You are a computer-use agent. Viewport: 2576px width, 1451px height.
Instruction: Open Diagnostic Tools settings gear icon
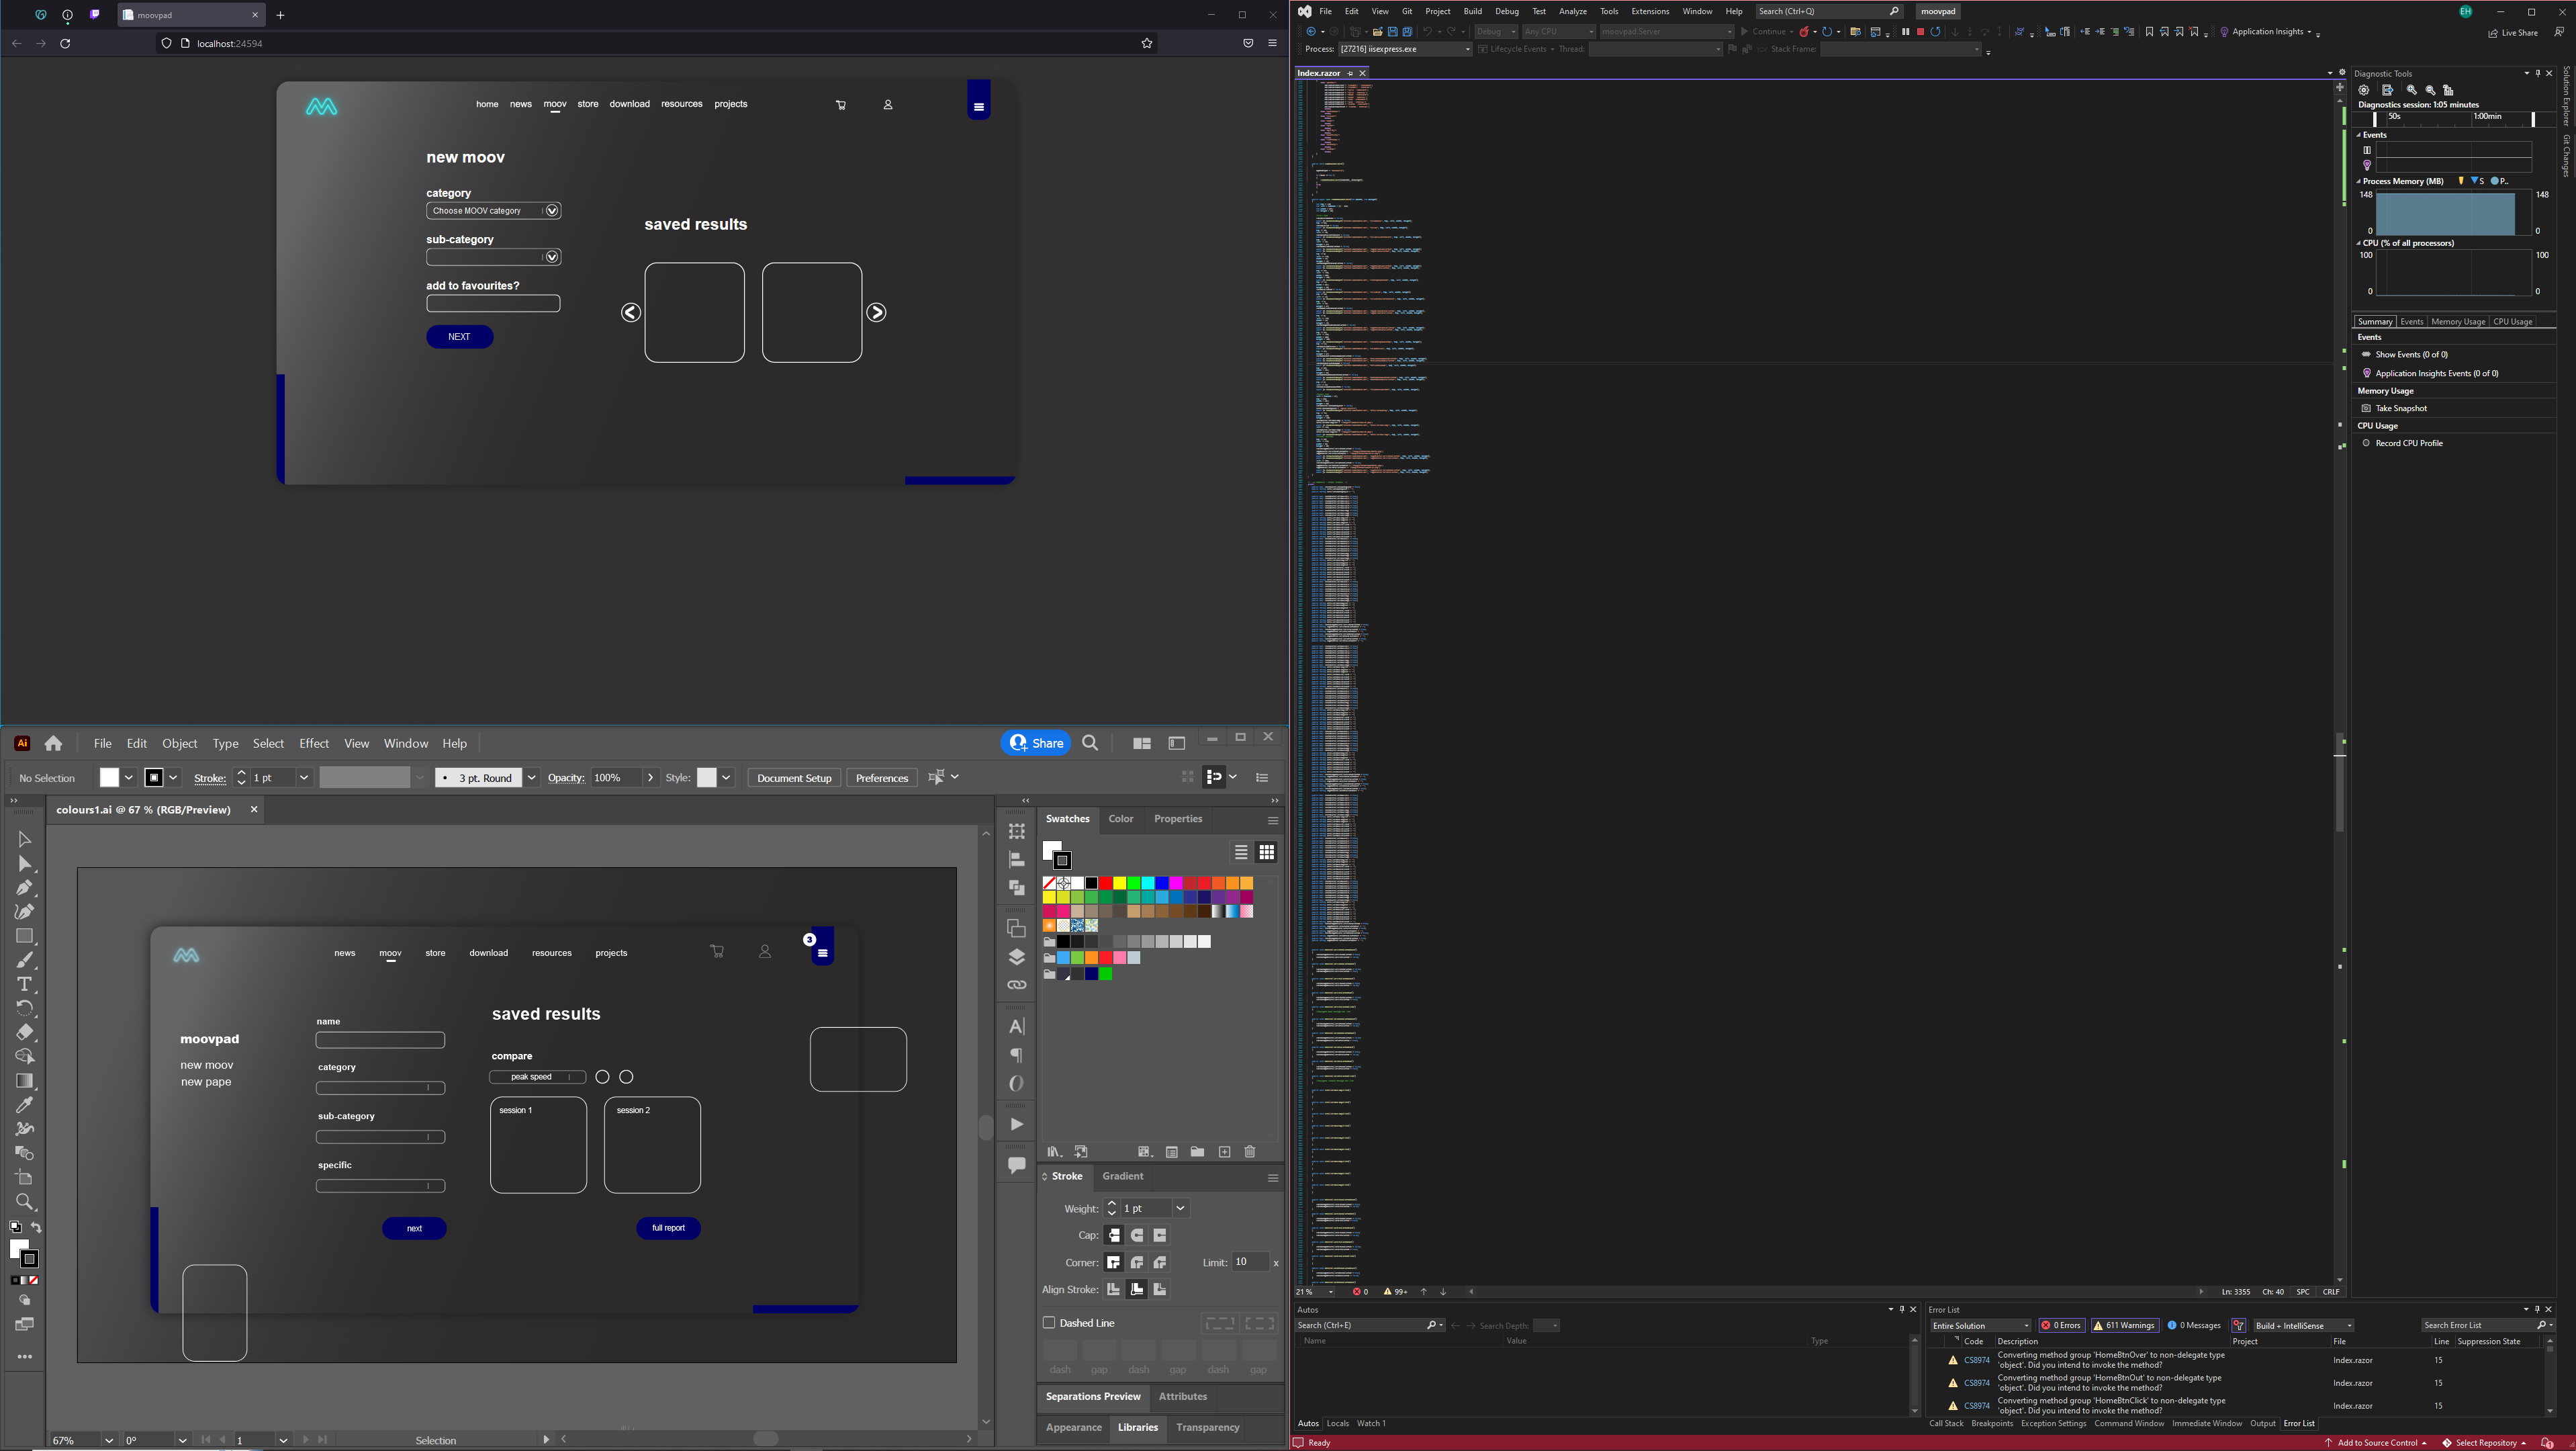2364,90
